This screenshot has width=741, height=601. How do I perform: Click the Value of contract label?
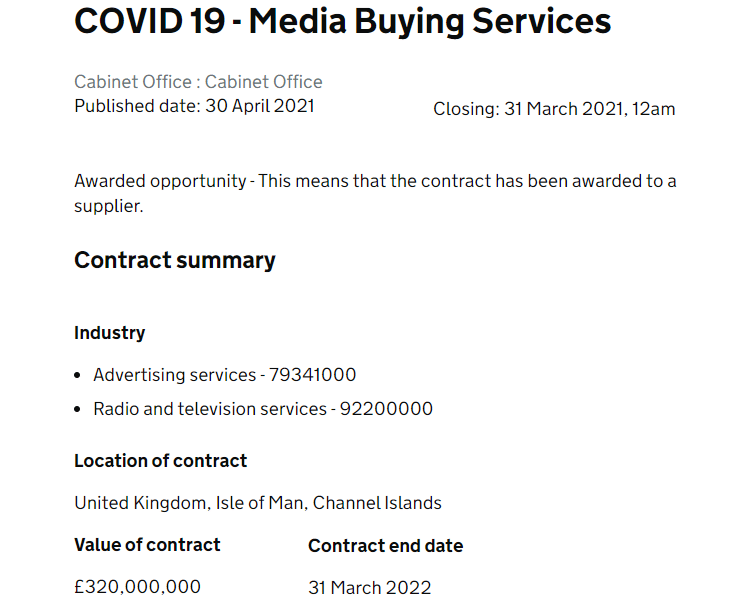(x=147, y=545)
